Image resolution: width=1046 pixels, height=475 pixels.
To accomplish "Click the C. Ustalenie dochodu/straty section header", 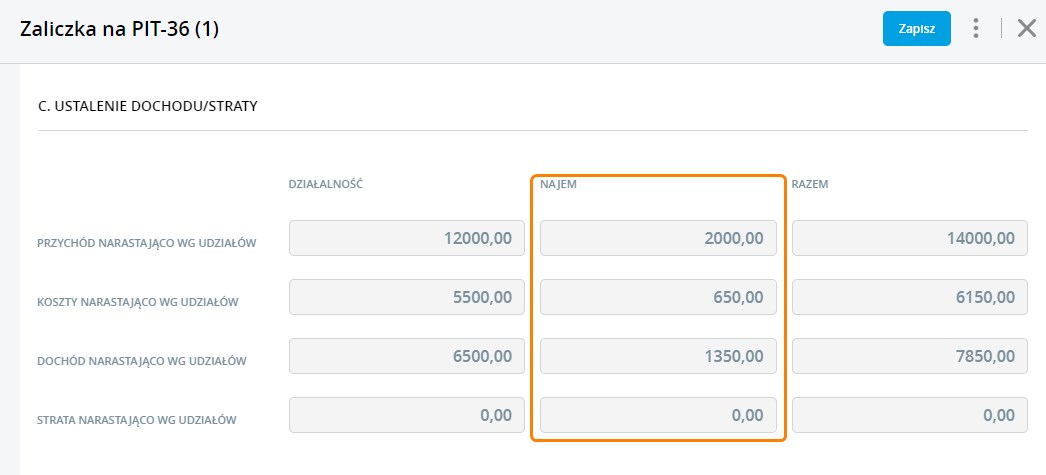I will pyautogui.click(x=147, y=105).
